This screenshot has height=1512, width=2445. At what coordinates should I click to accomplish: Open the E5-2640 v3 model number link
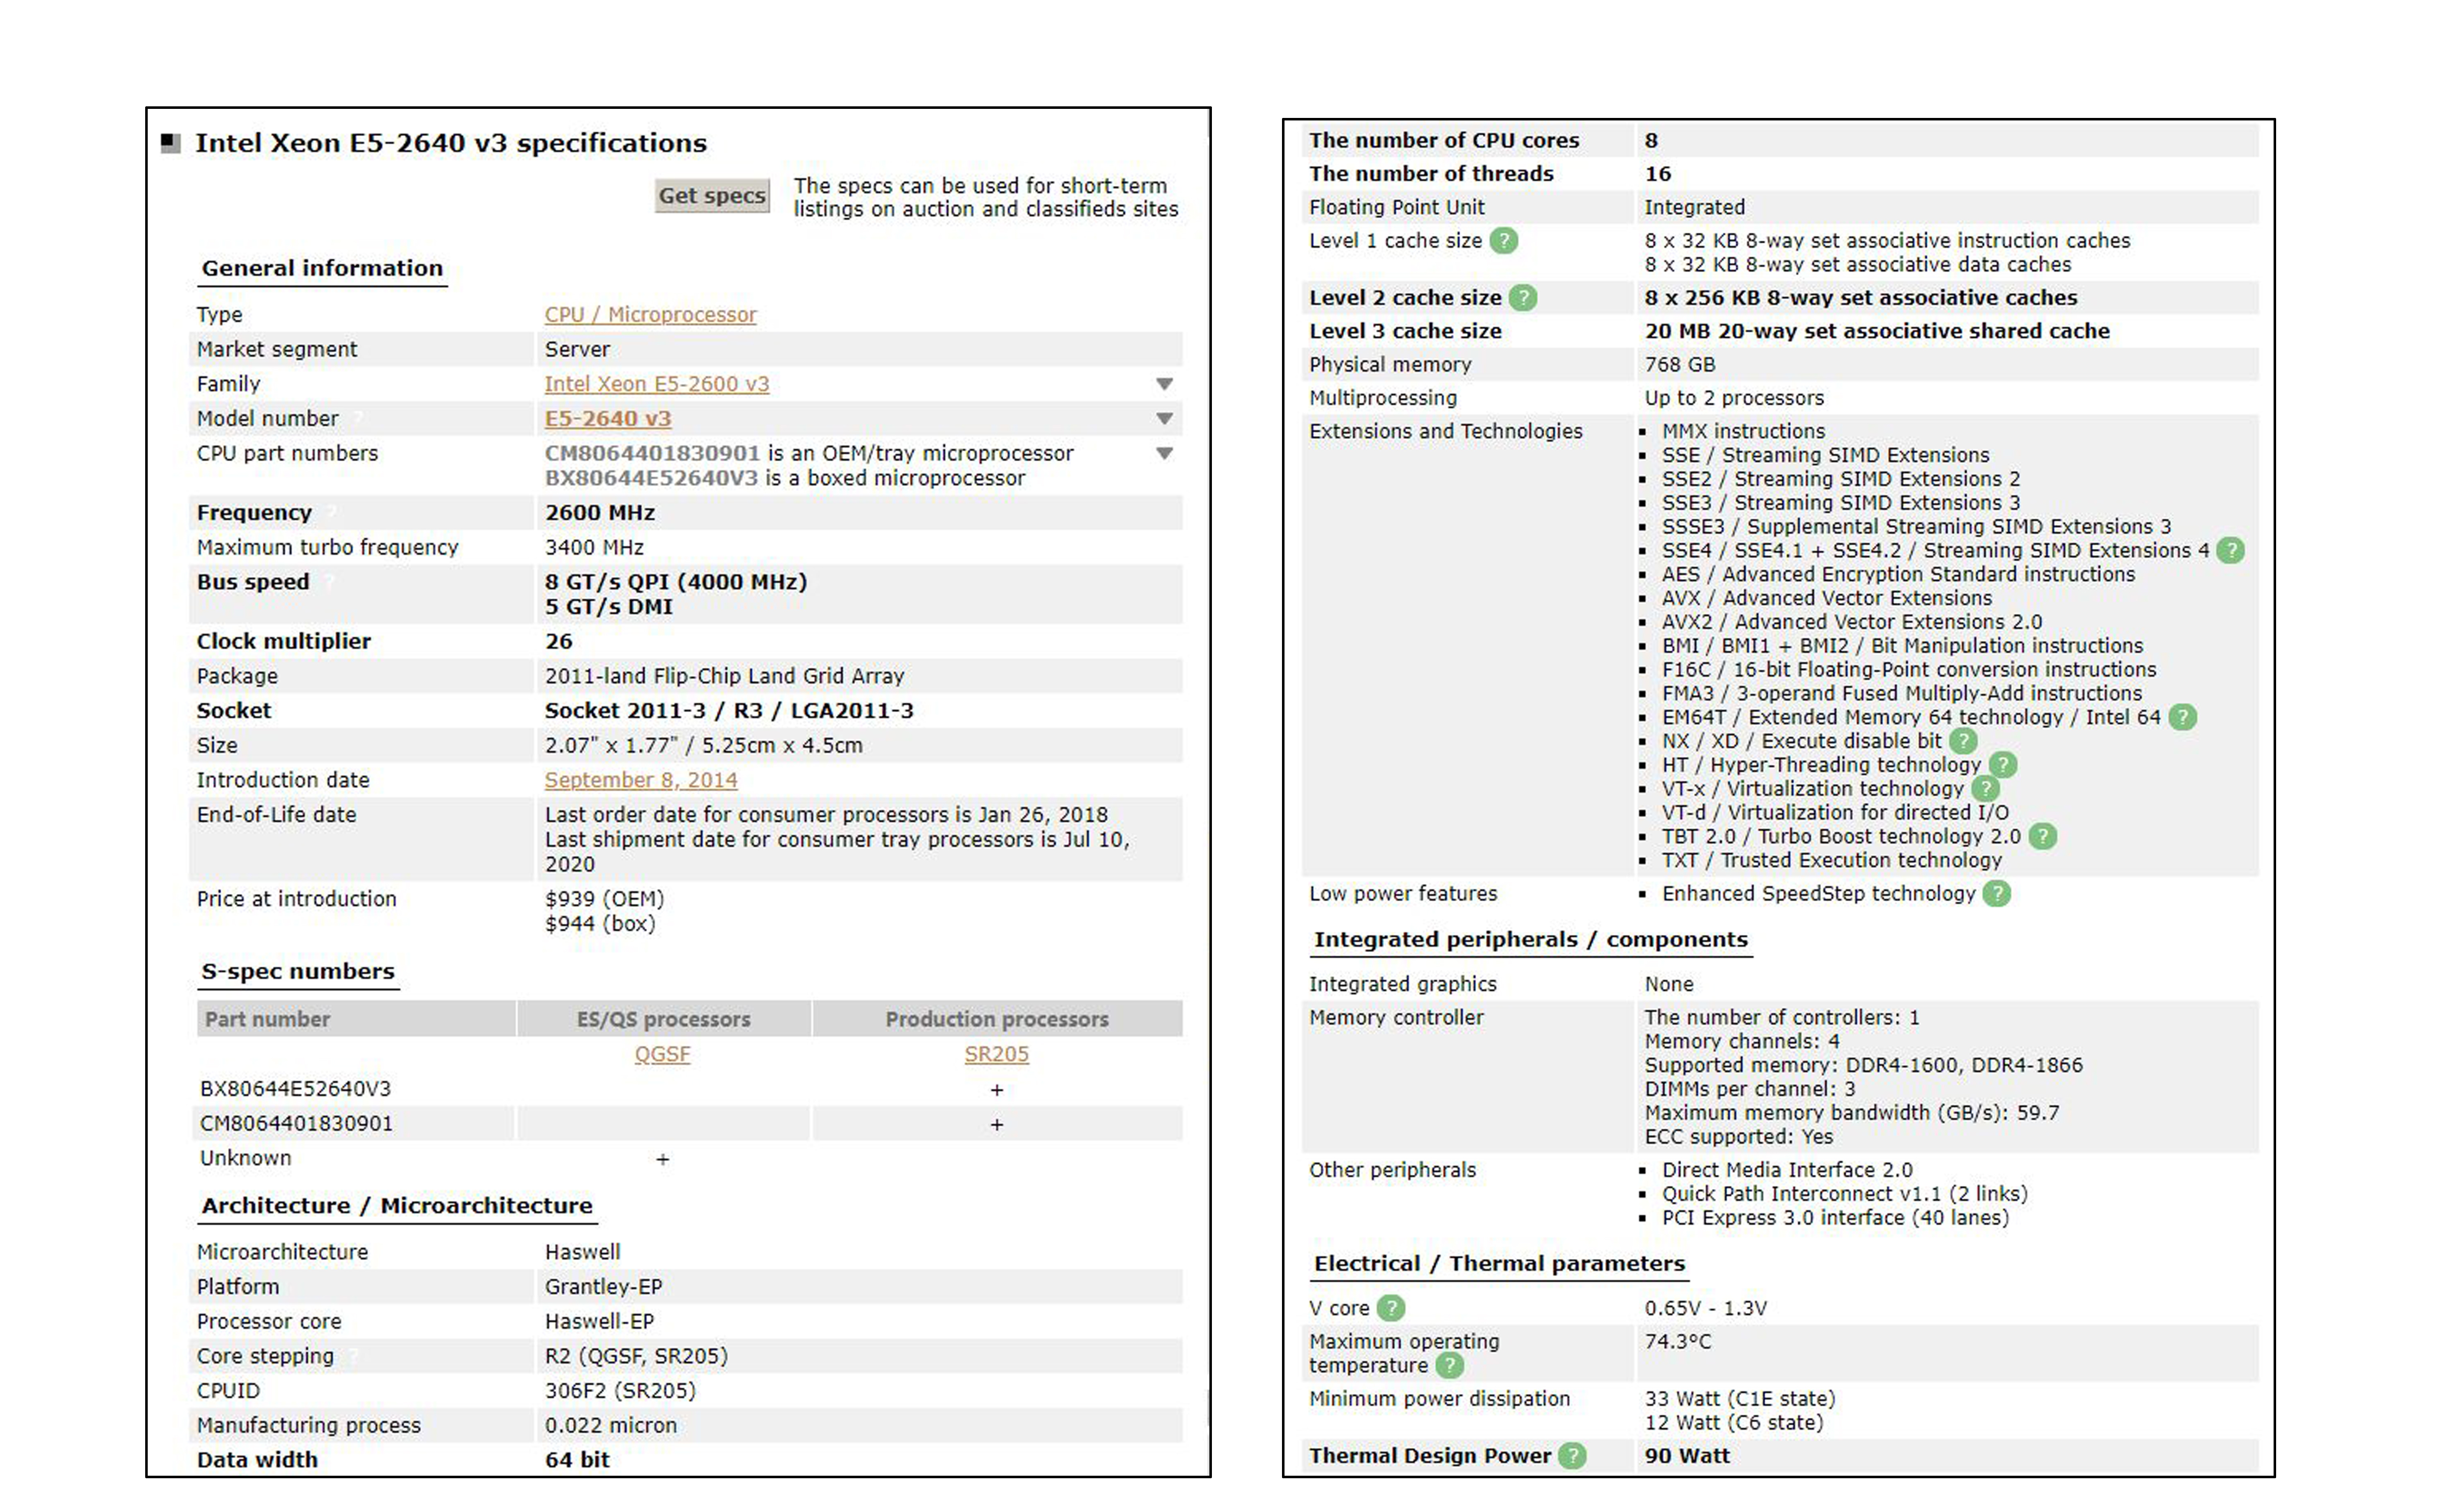[608, 419]
